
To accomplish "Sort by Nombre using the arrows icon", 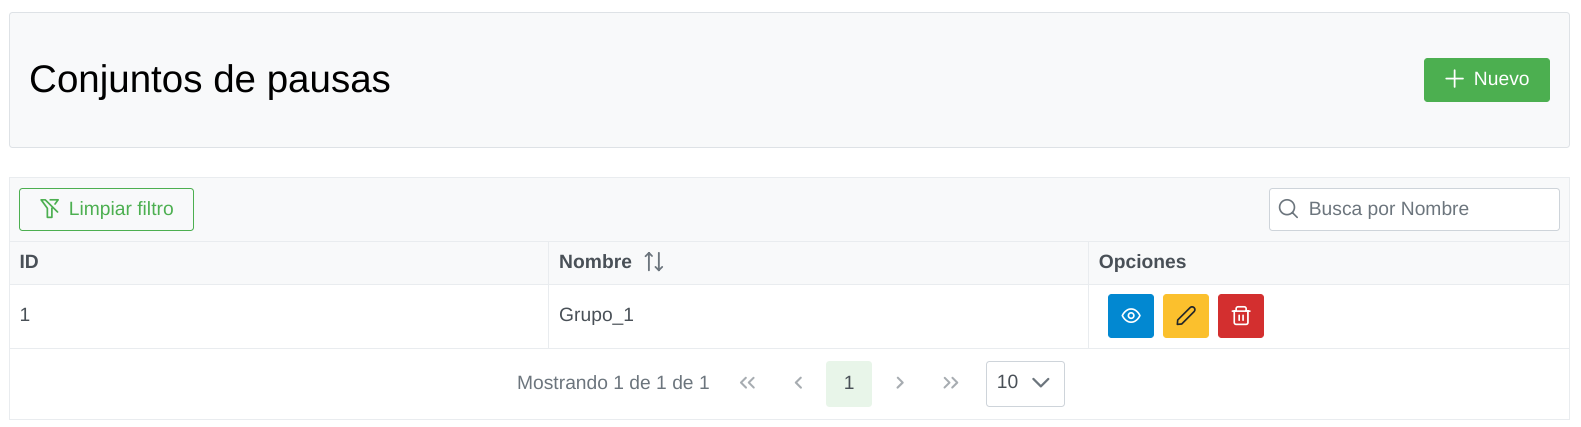I will tap(654, 262).
